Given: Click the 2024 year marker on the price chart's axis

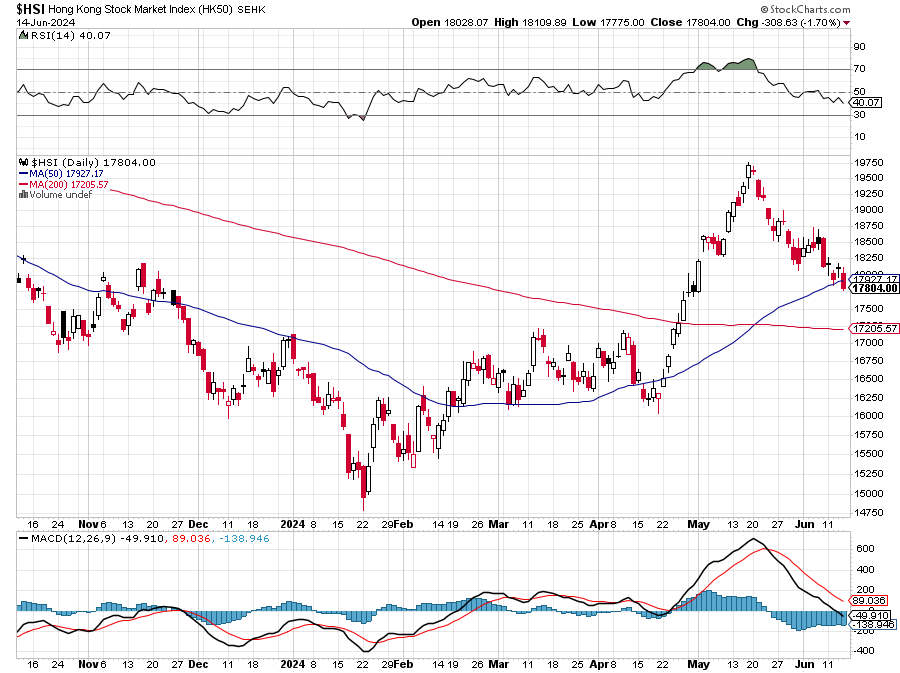Looking at the screenshot, I should tap(291, 523).
